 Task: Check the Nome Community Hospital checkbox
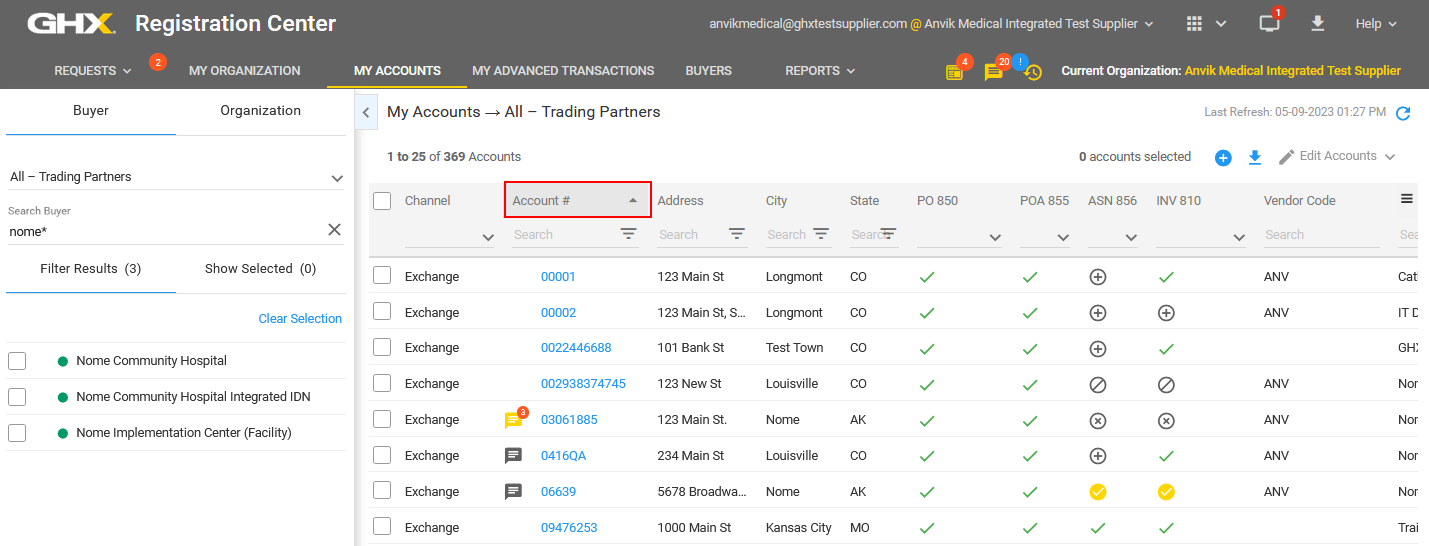(17, 361)
